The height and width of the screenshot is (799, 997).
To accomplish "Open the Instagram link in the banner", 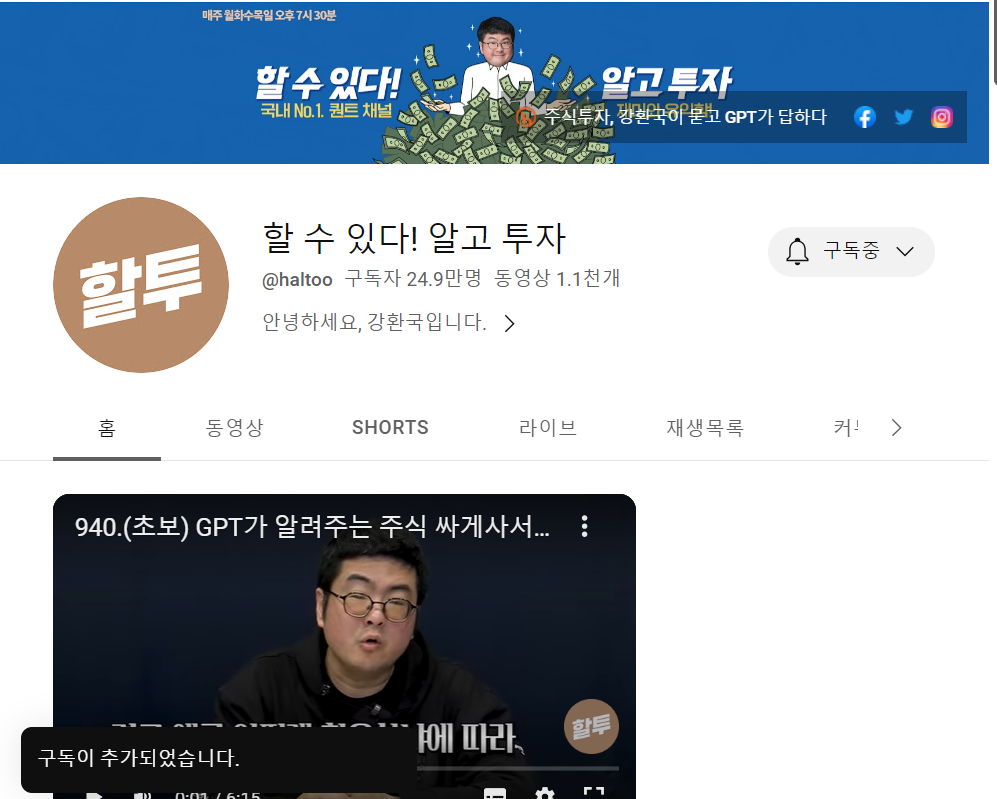I will point(942,117).
